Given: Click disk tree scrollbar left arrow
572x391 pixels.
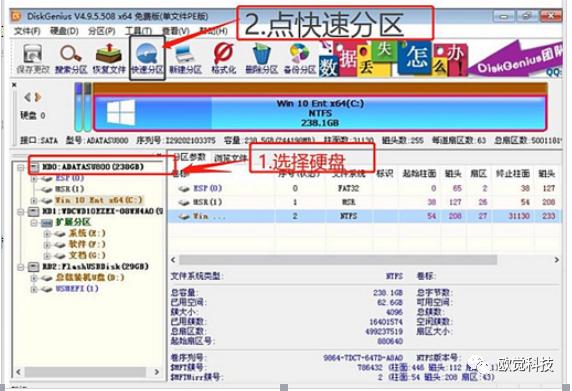Looking at the screenshot, I should (19, 372).
